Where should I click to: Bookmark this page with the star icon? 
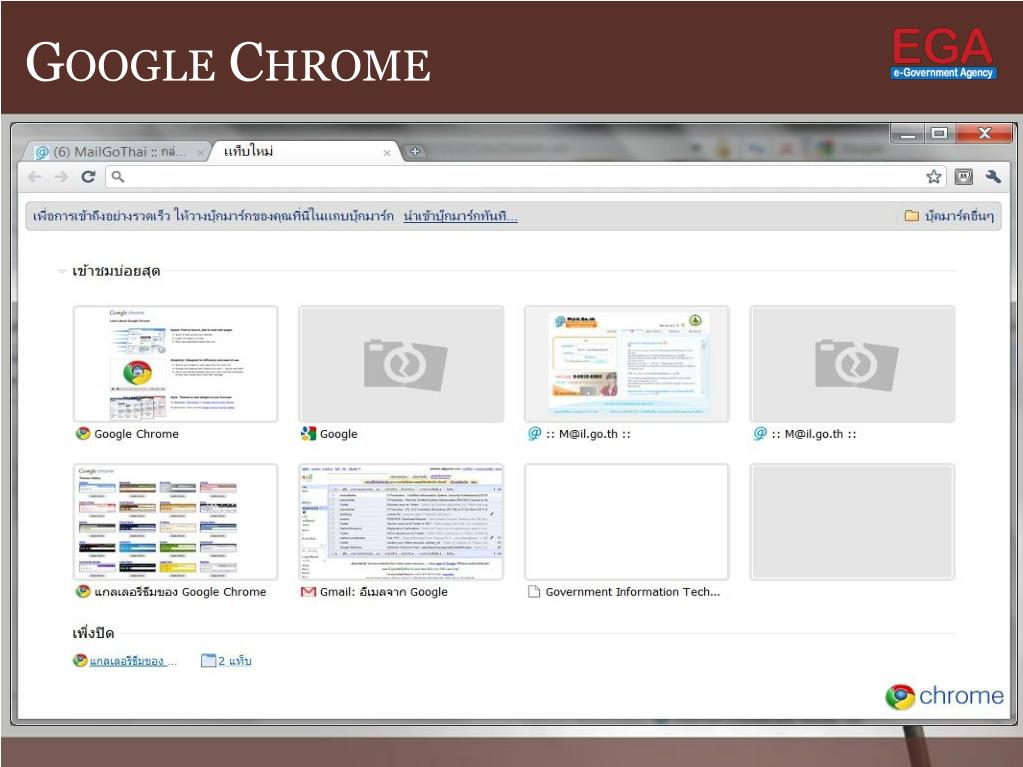point(934,177)
